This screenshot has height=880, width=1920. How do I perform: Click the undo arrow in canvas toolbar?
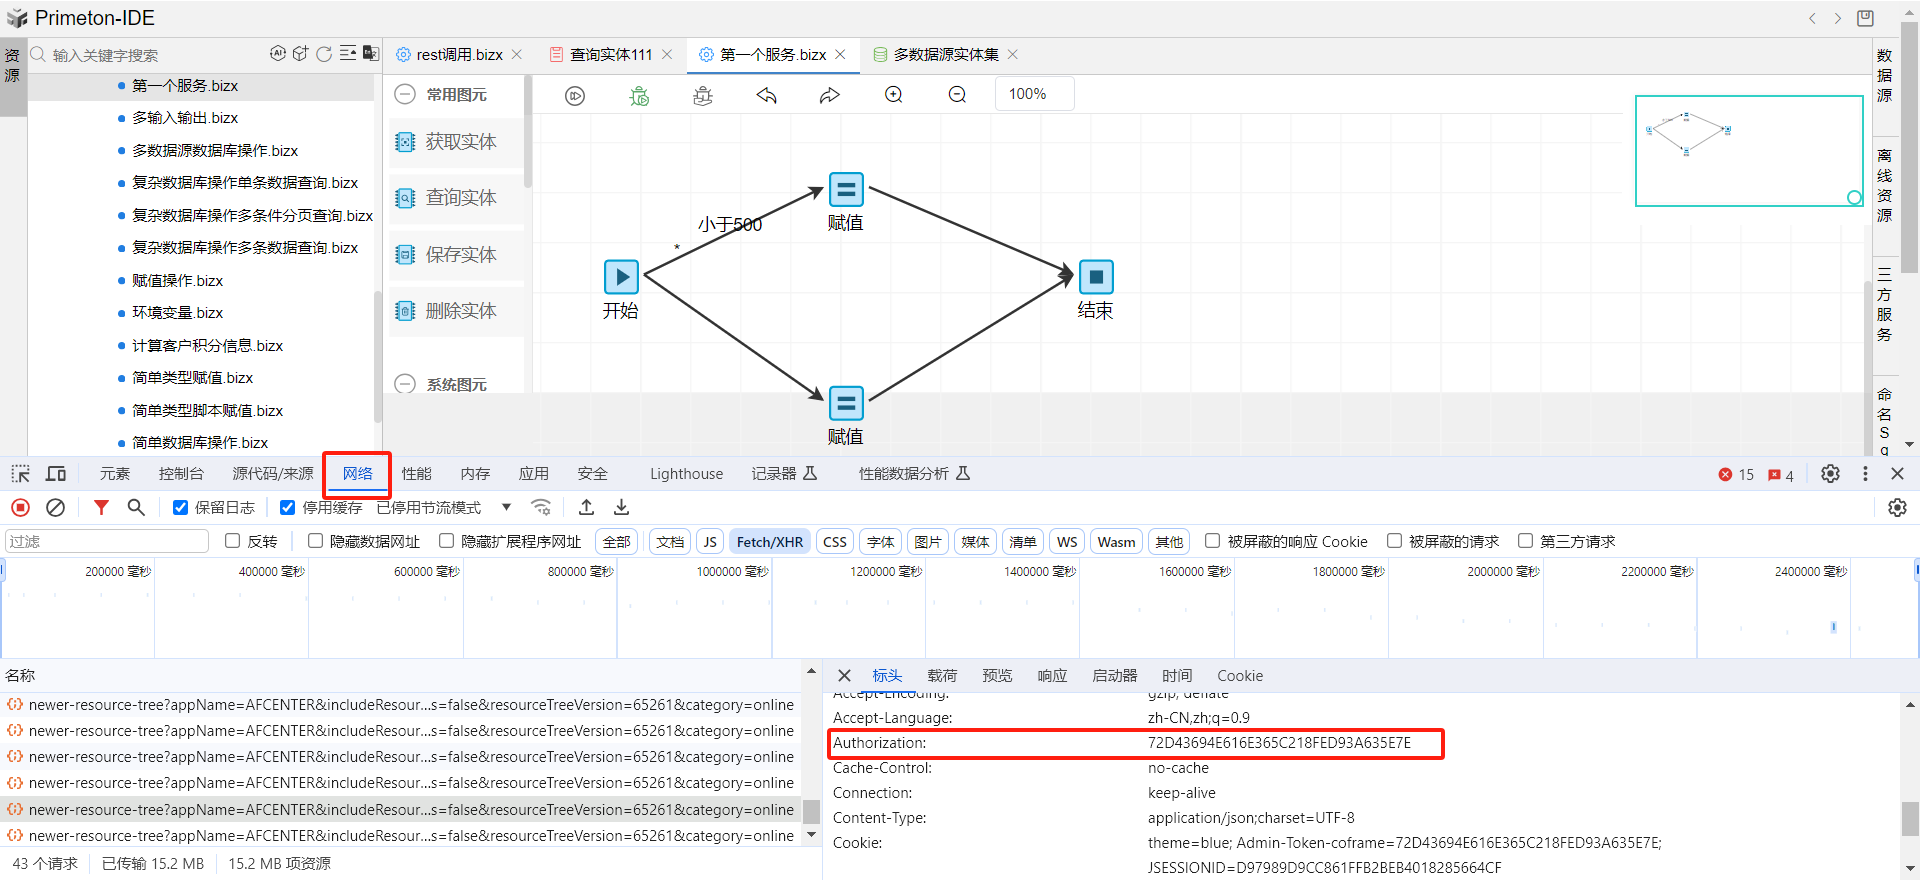point(767,96)
